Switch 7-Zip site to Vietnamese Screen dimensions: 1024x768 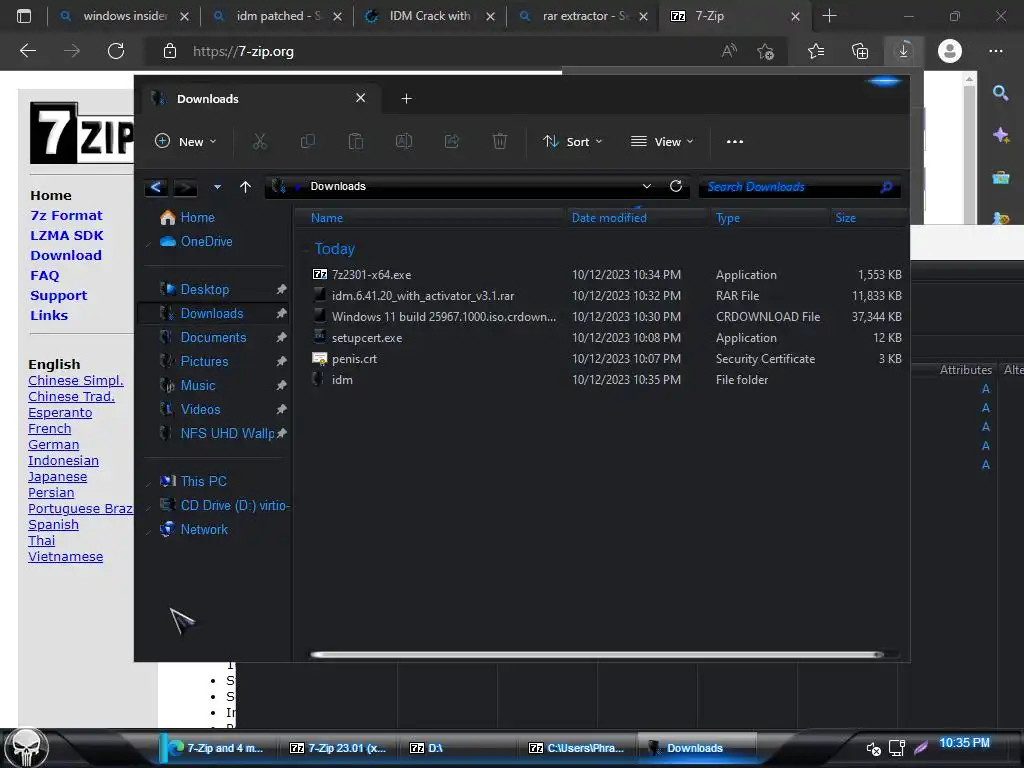coord(65,557)
